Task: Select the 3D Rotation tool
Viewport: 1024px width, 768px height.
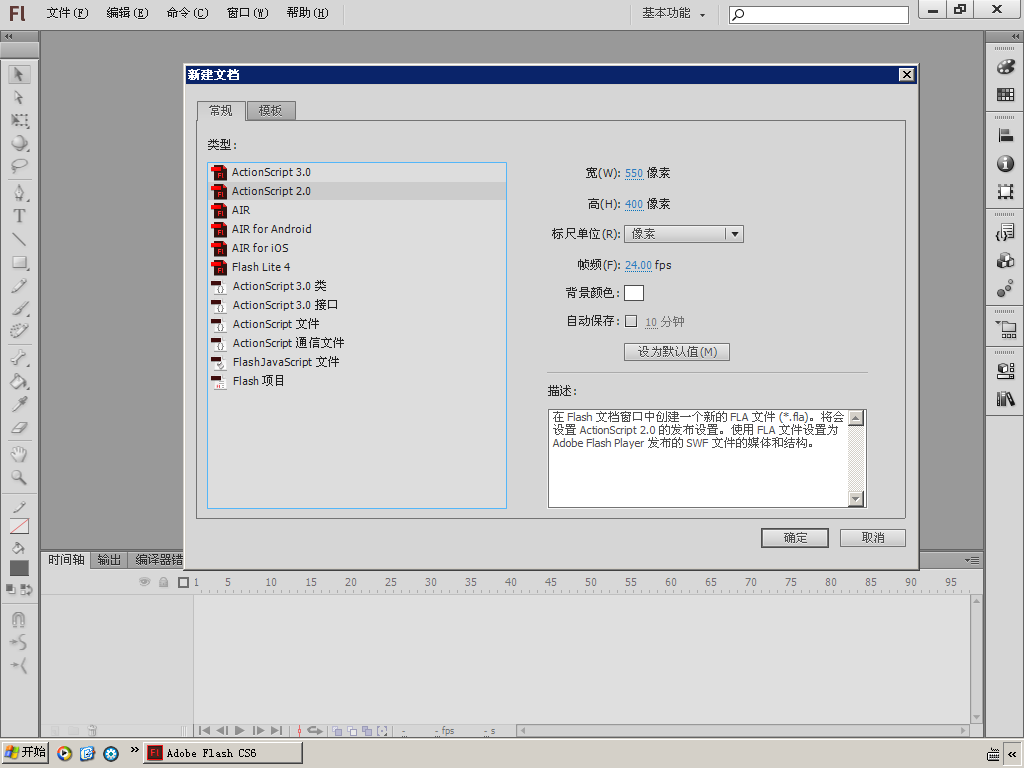Action: click(x=19, y=143)
